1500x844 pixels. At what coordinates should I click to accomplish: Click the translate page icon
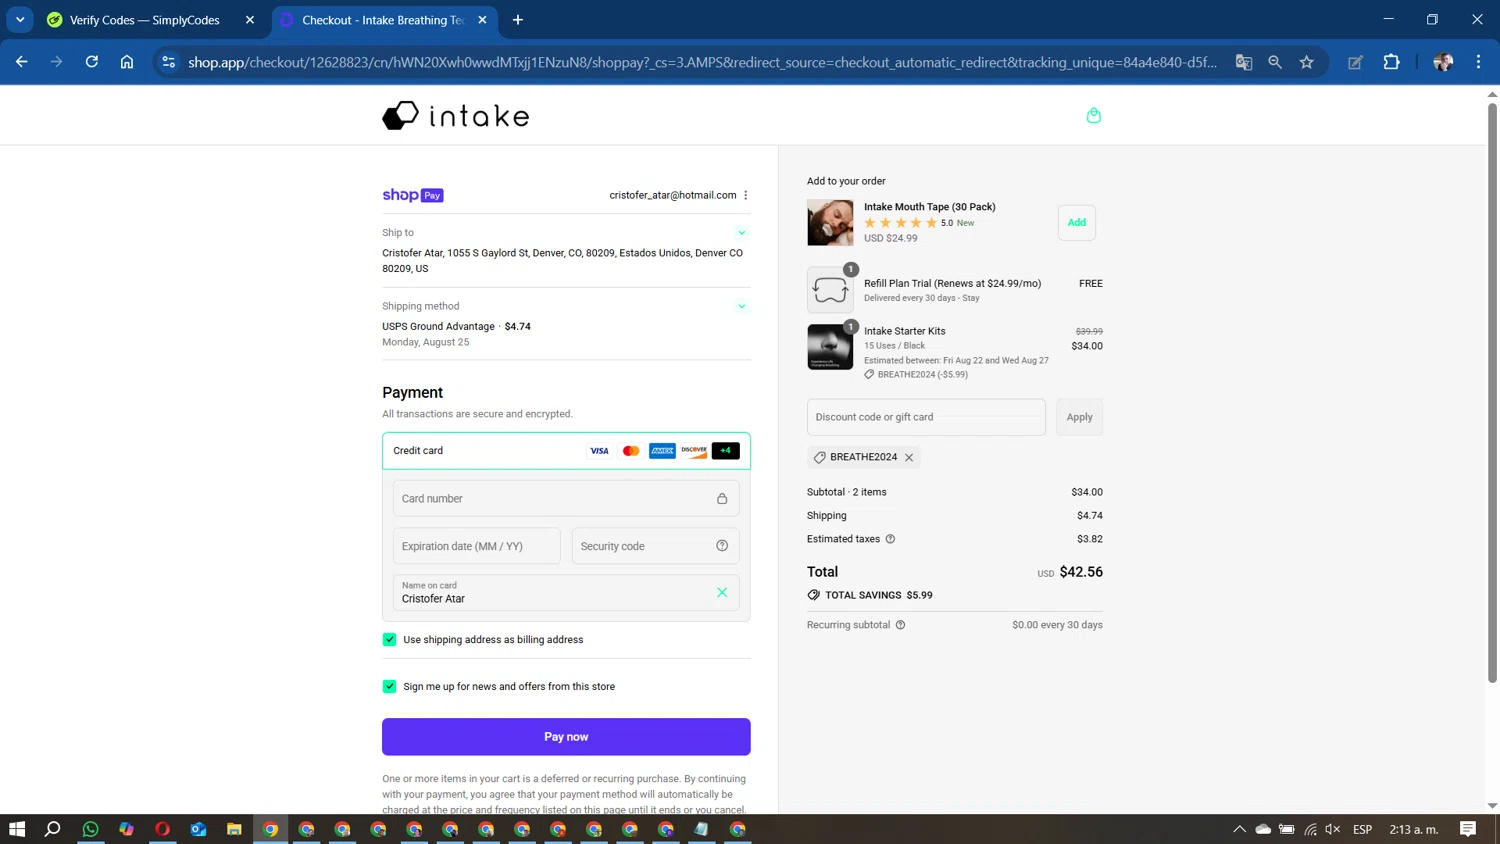[x=1244, y=62]
